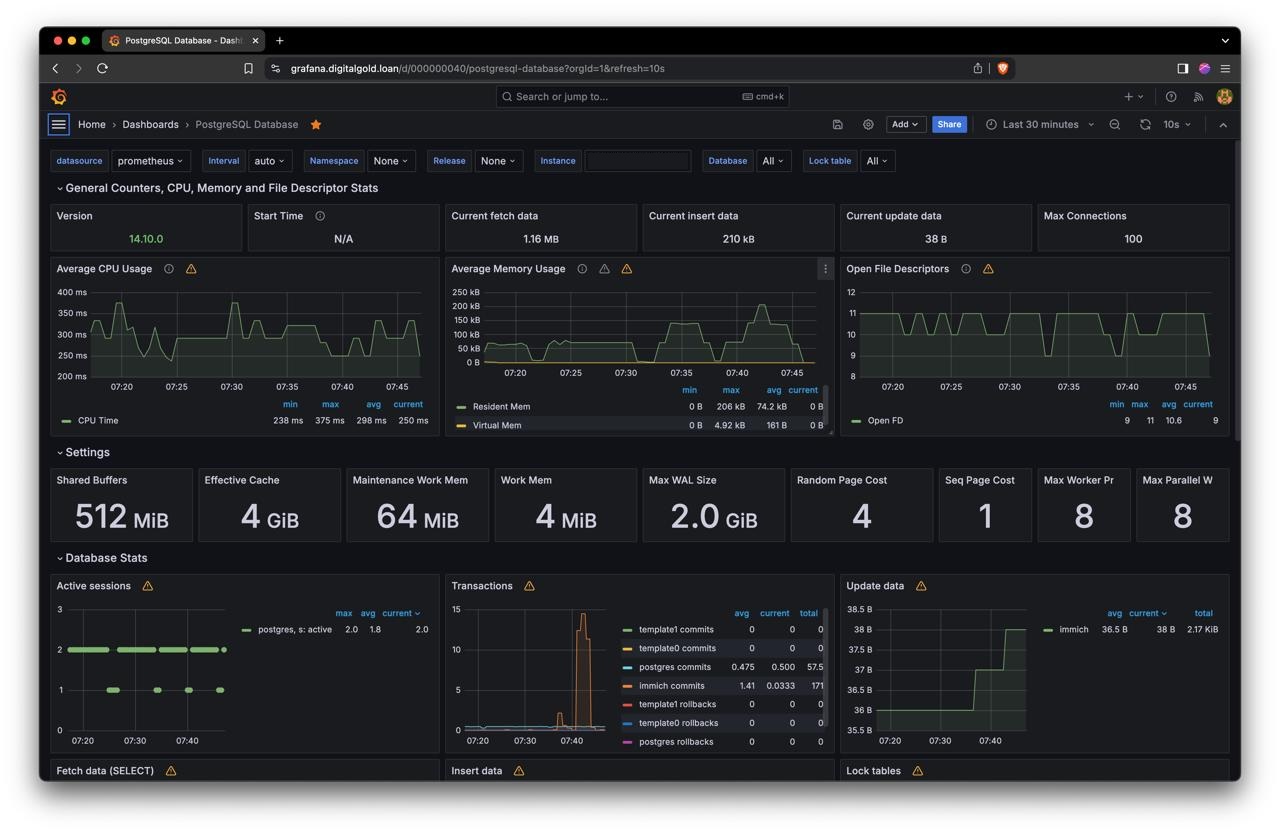Click the Share button

pos(949,125)
